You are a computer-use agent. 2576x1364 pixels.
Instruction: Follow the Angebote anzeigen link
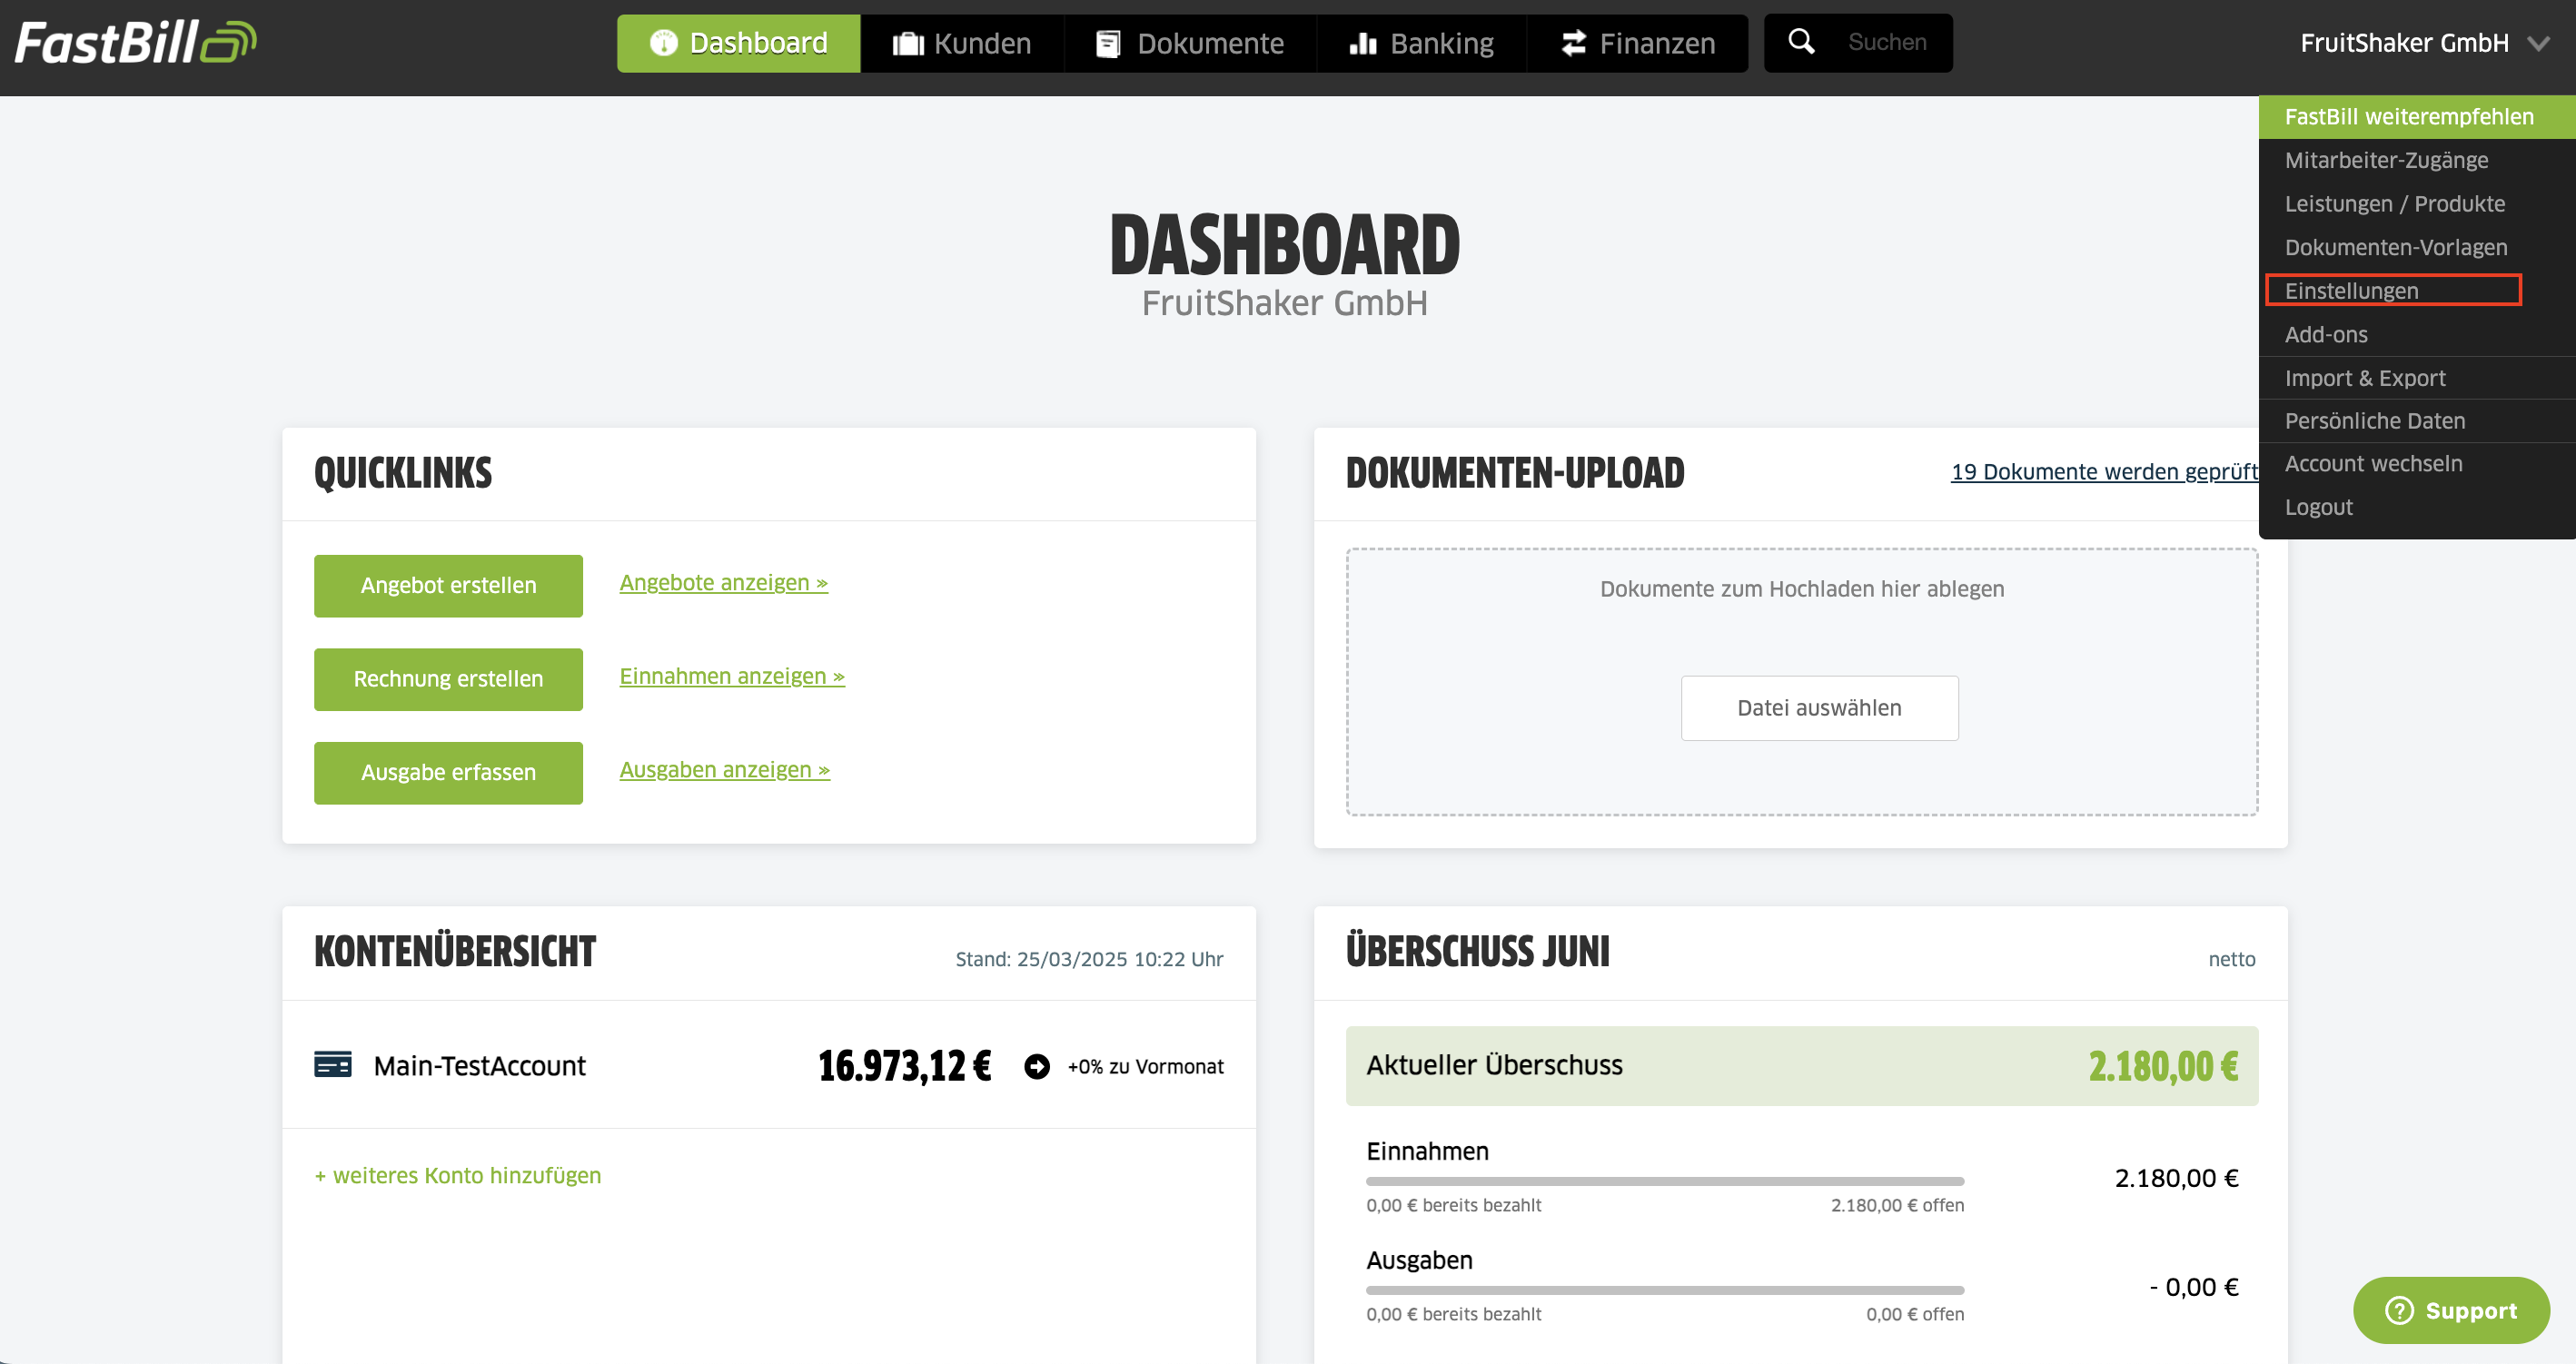click(723, 582)
